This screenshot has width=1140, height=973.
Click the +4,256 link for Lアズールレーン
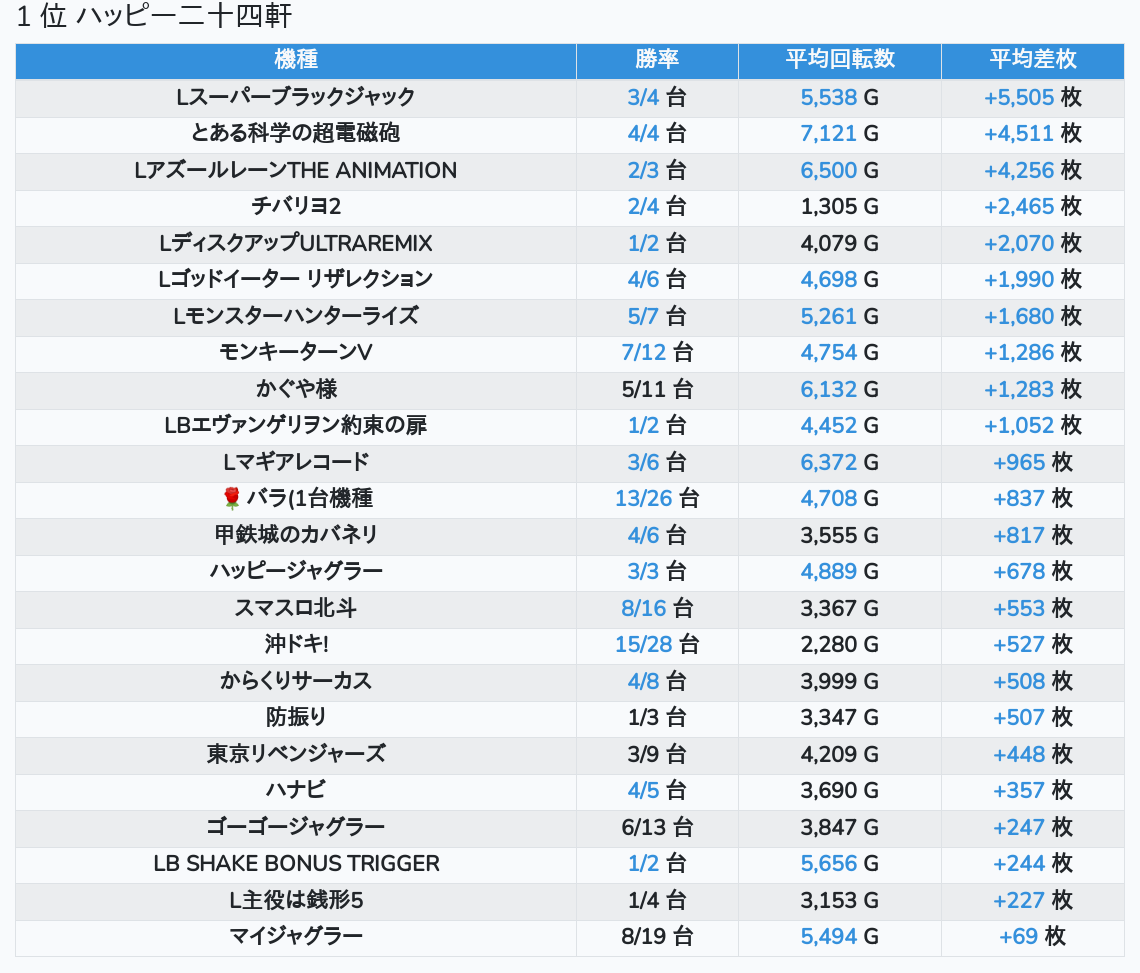pos(1019,170)
